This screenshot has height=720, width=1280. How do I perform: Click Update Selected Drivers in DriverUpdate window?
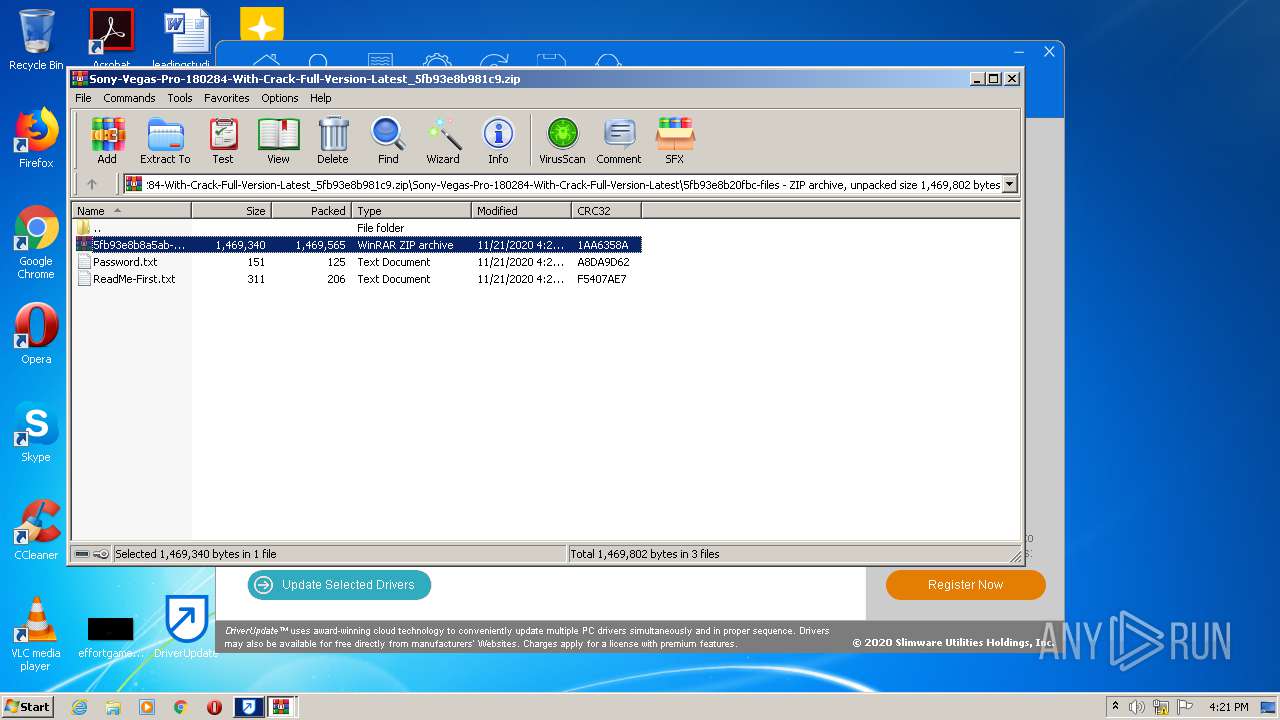pyautogui.click(x=339, y=585)
